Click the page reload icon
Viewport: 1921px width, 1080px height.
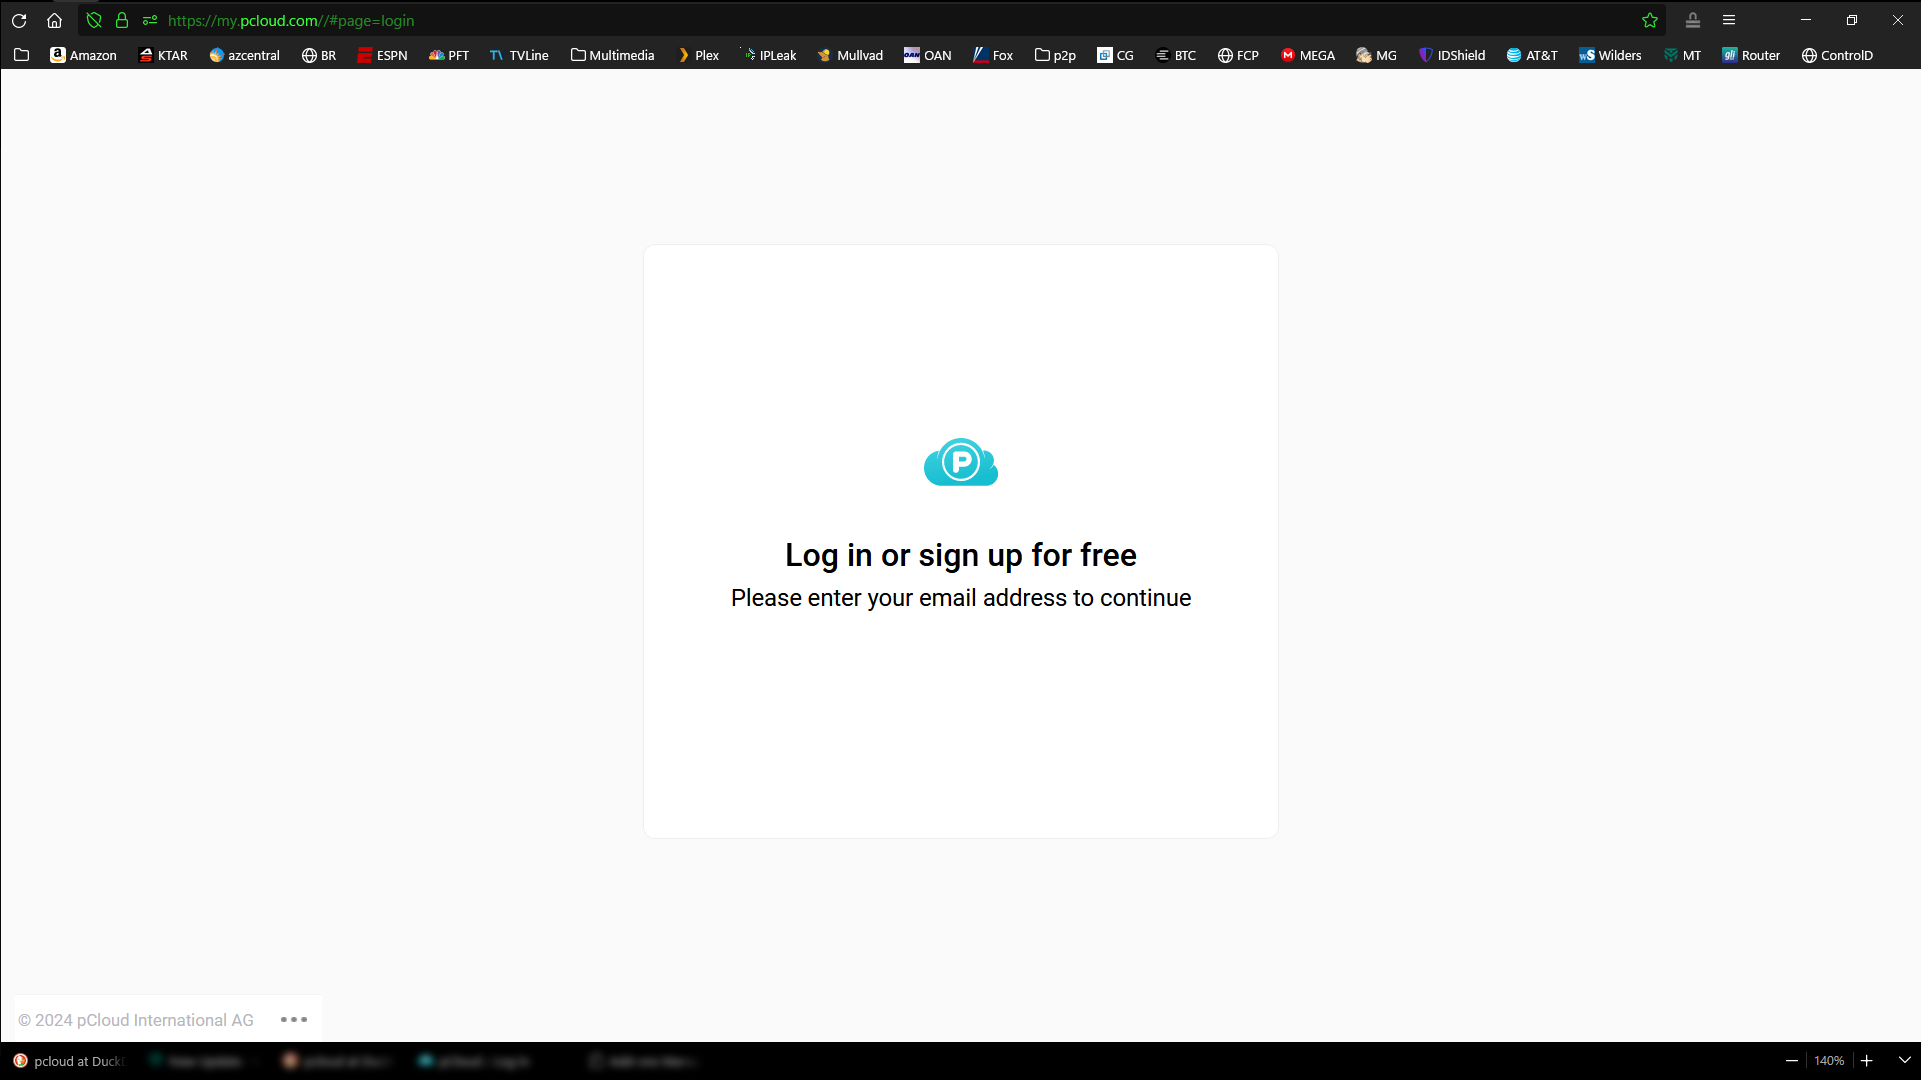[19, 20]
